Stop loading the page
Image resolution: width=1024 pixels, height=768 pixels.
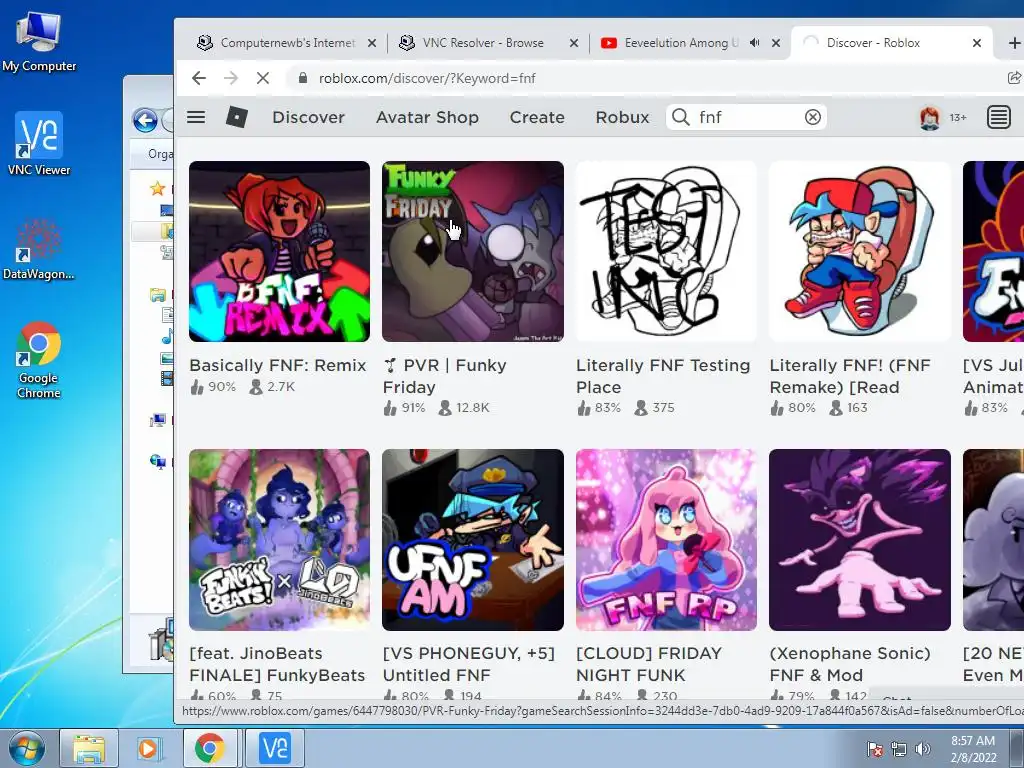click(x=263, y=78)
